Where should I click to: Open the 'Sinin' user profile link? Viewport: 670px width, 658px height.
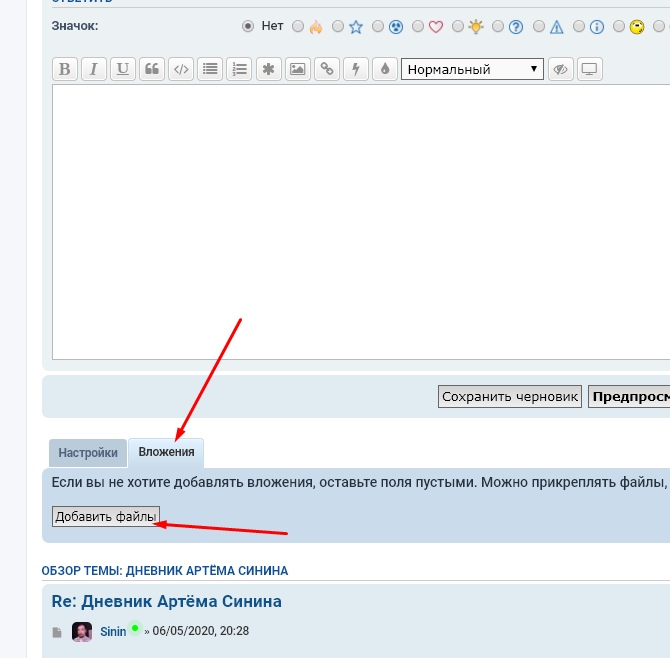[113, 632]
